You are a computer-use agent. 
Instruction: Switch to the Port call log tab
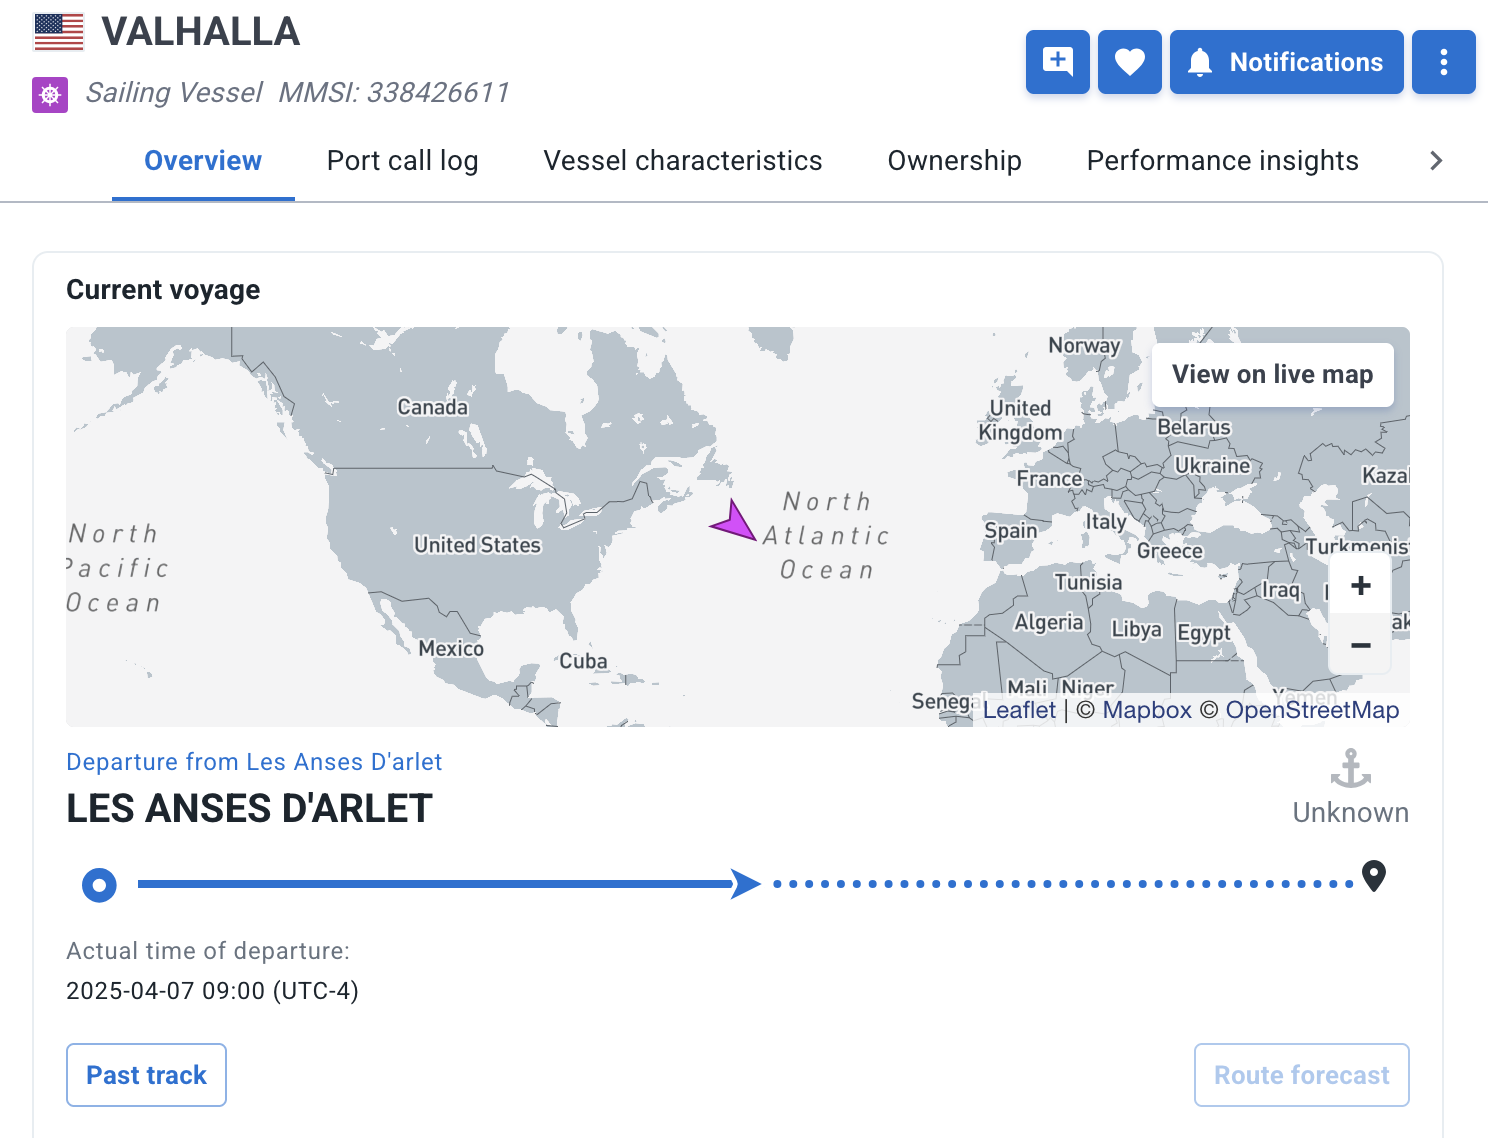point(402,161)
